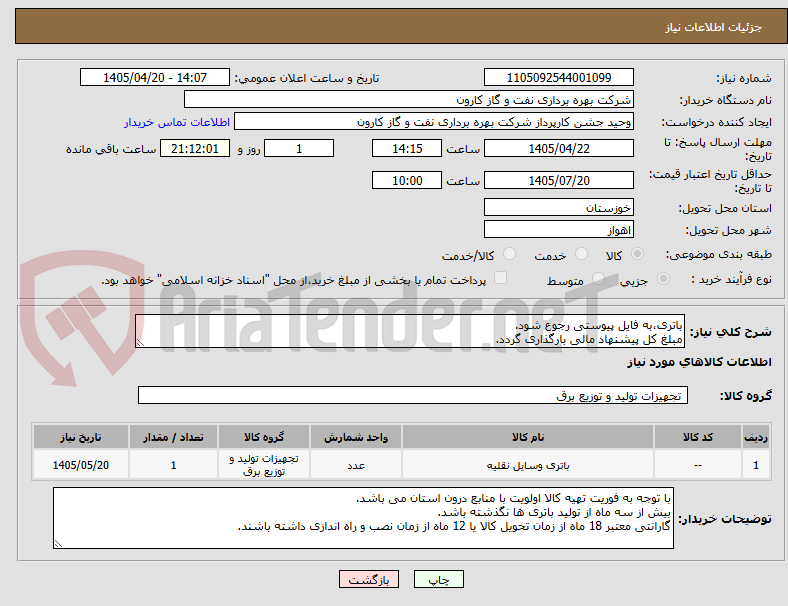Click the توضیحات خریدار buyer notes textarea
This screenshot has width=788, height=606.
(363, 518)
